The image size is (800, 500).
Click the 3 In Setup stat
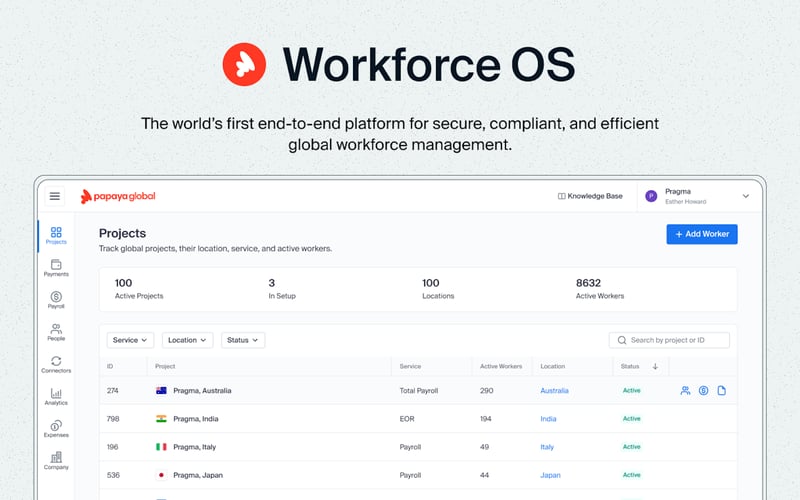[x=282, y=289]
